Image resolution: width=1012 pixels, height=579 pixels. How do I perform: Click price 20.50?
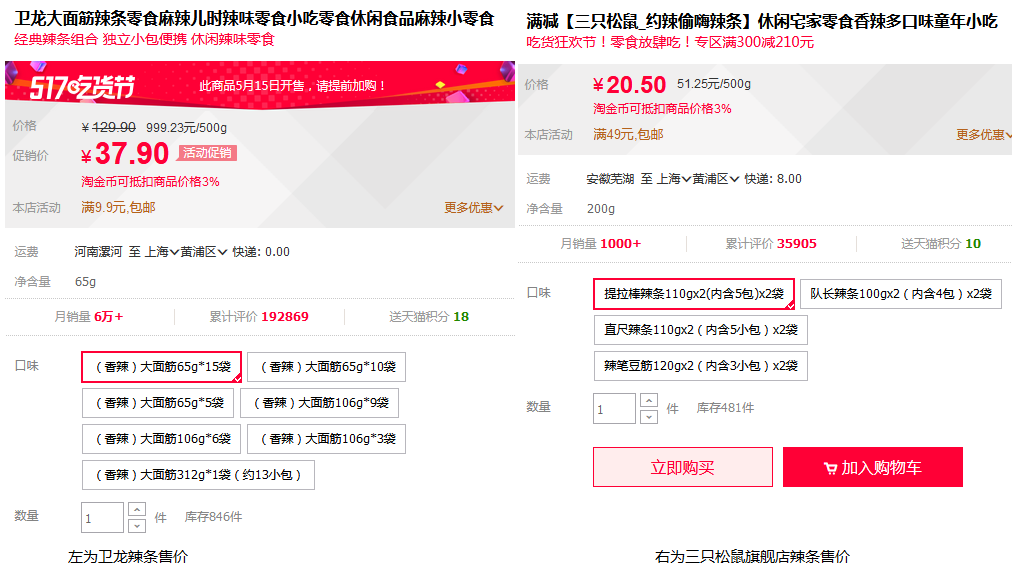pyautogui.click(x=629, y=85)
